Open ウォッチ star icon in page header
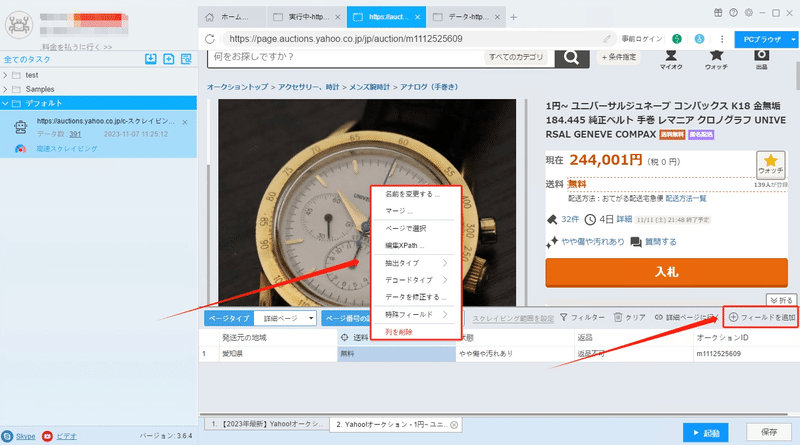The width and height of the screenshot is (800, 445). pyautogui.click(x=716, y=59)
